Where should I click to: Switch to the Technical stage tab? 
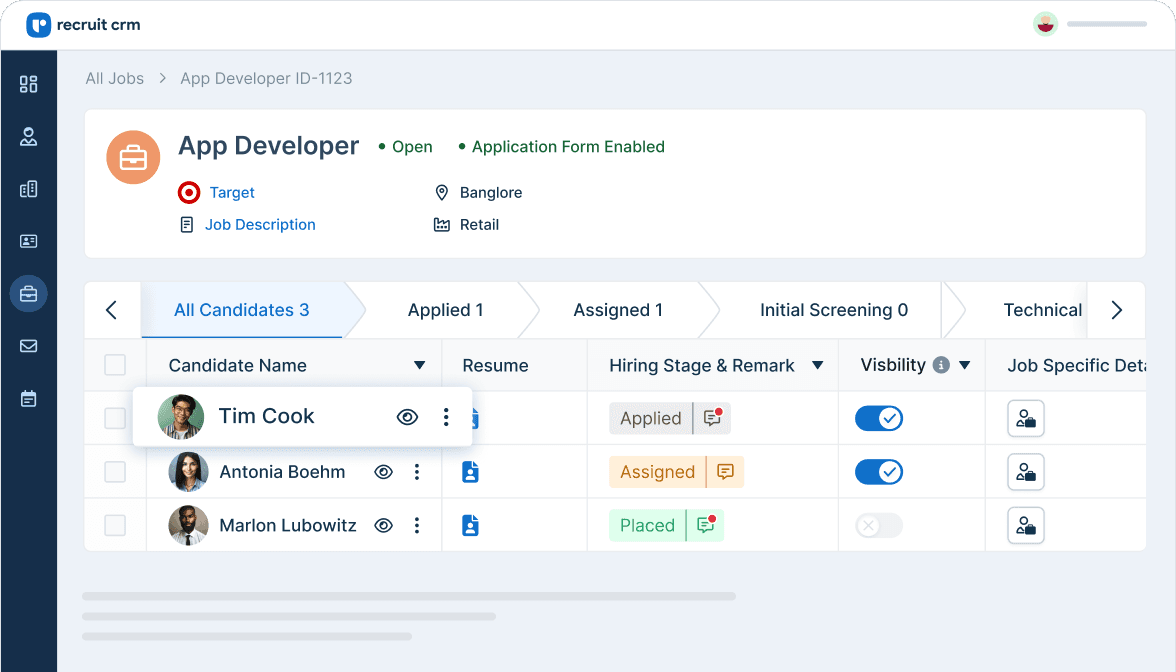point(1042,310)
